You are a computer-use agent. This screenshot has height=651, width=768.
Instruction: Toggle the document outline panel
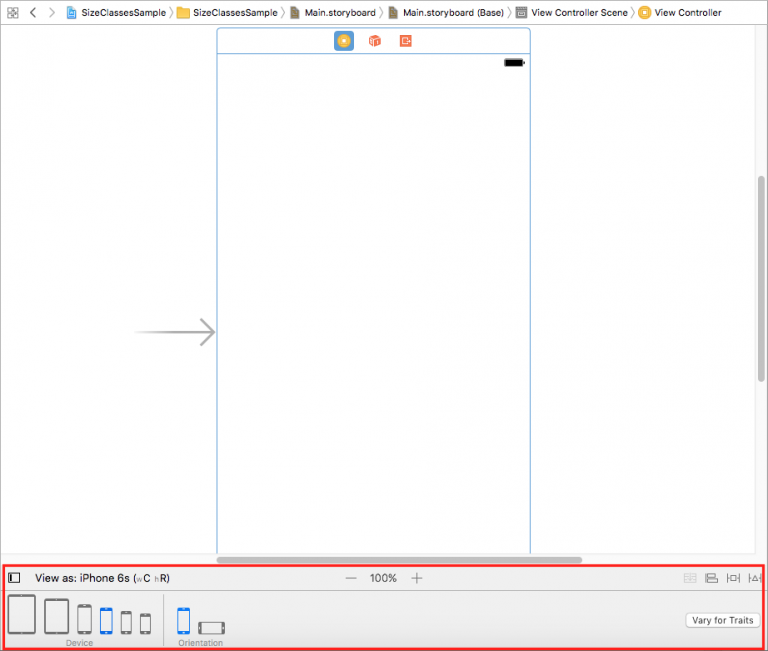[14, 578]
